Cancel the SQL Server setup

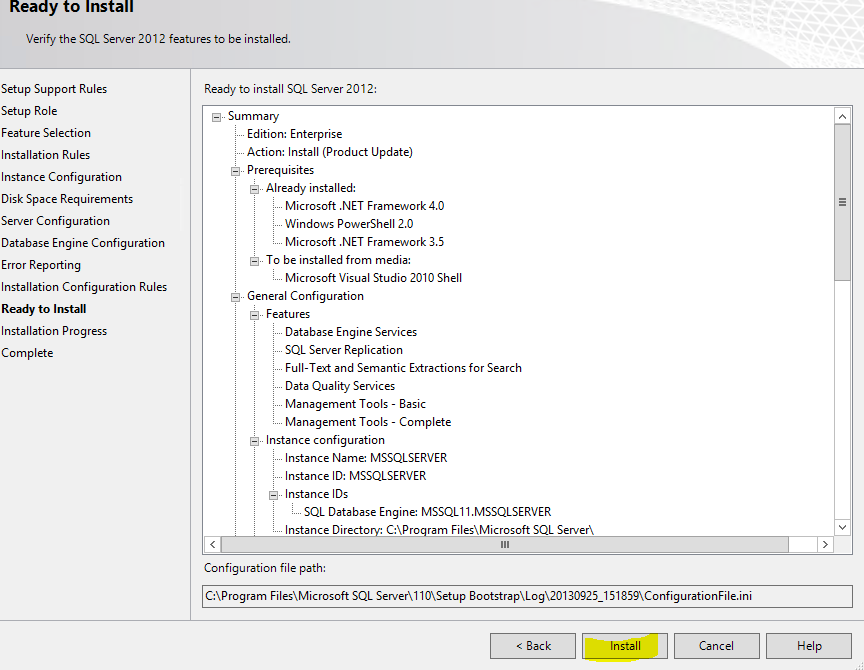click(x=716, y=646)
